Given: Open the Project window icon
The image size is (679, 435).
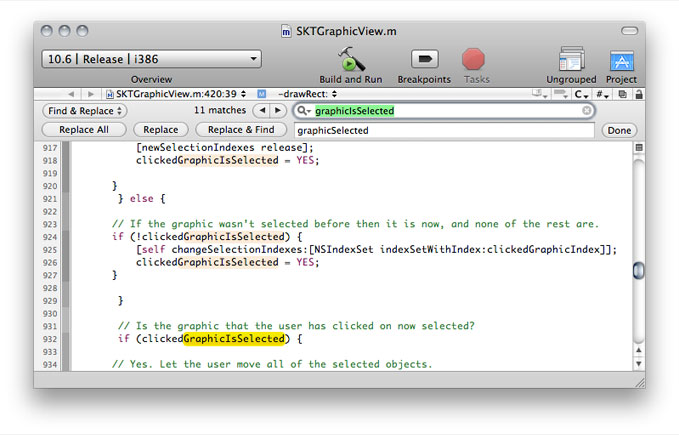Looking at the screenshot, I should (621, 59).
